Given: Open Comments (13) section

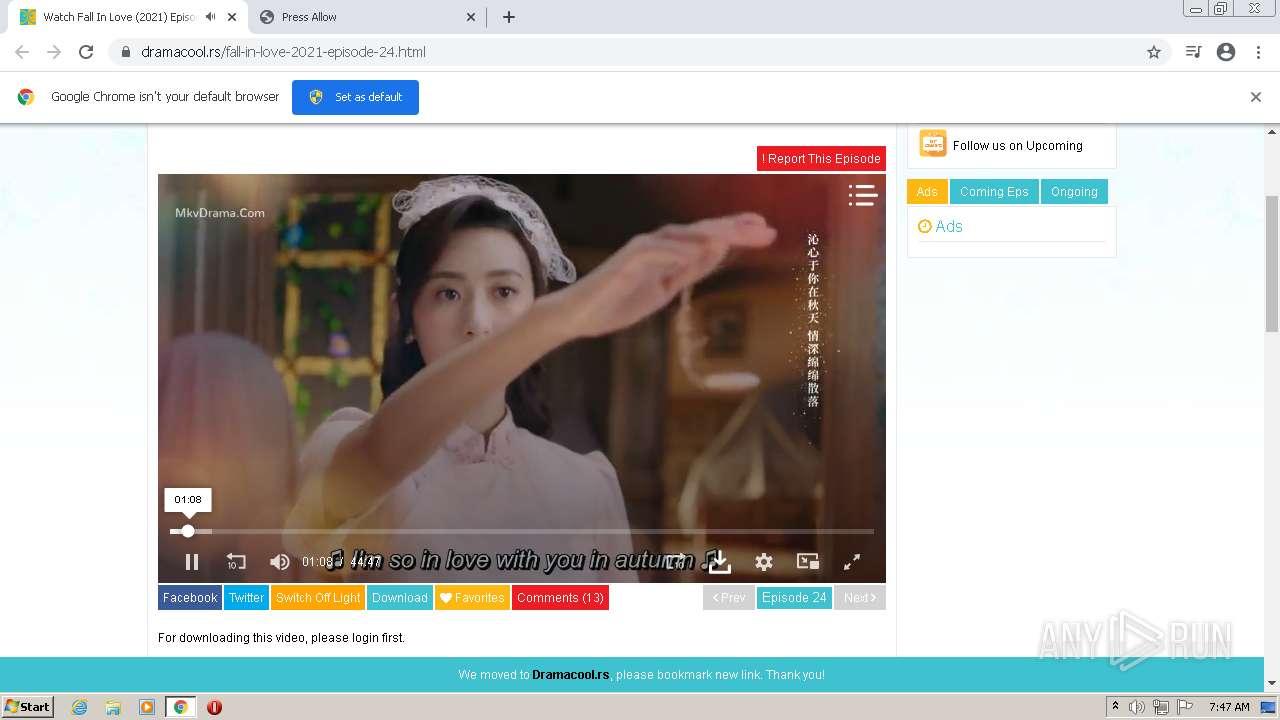Looking at the screenshot, I should tap(560, 598).
